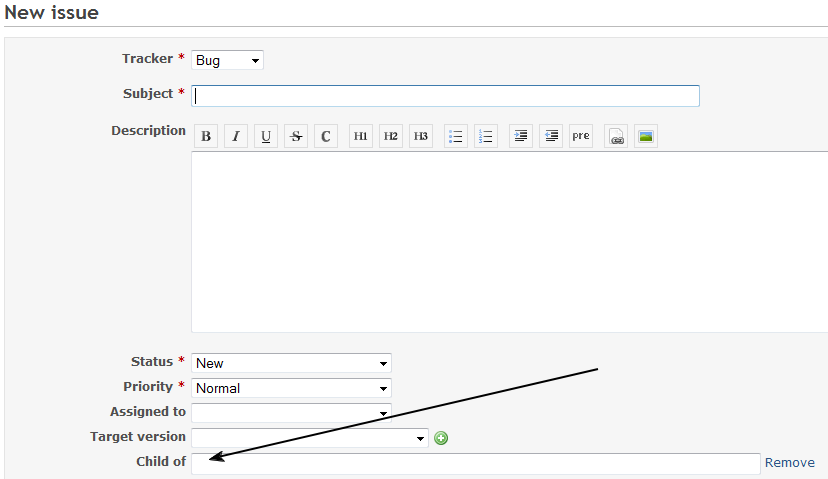Insert preformatted text with pre button

tap(581, 136)
